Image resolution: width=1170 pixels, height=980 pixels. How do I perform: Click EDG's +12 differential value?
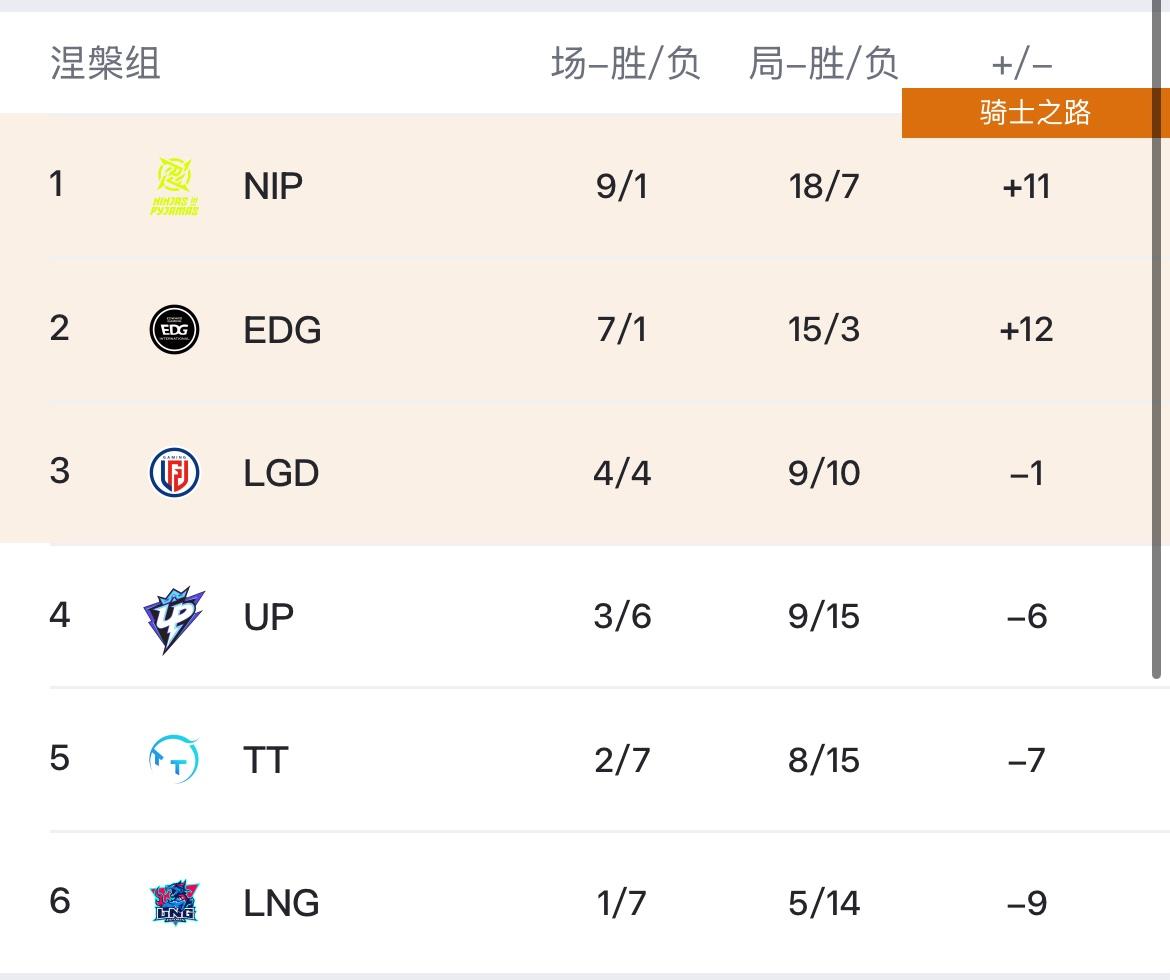click(1027, 330)
